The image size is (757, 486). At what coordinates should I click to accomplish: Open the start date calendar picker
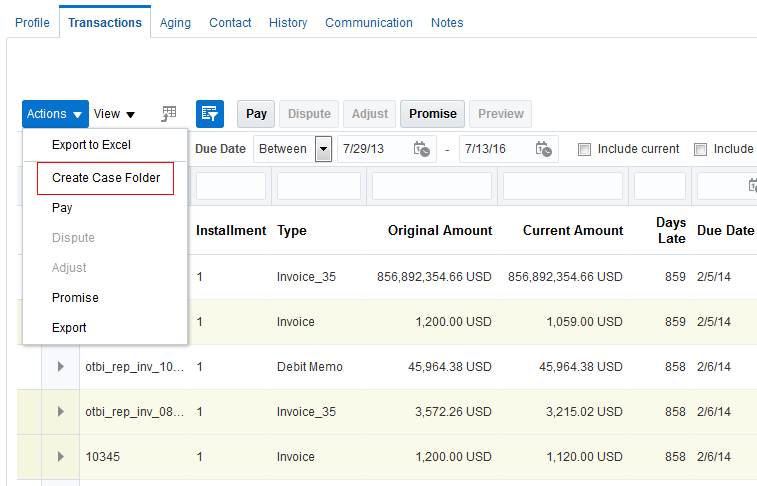[x=422, y=149]
